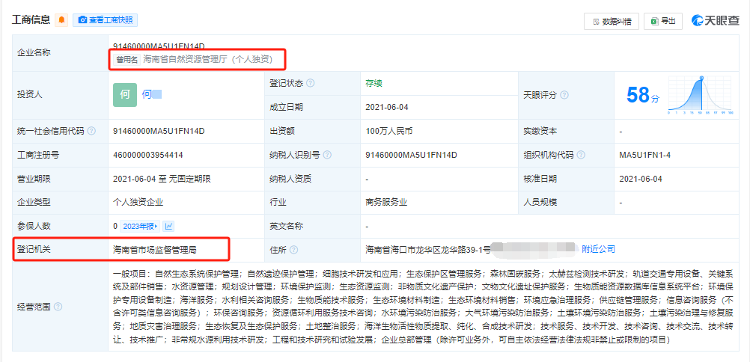Click the 58分 score value
The width and height of the screenshot is (750, 362).
(x=643, y=96)
